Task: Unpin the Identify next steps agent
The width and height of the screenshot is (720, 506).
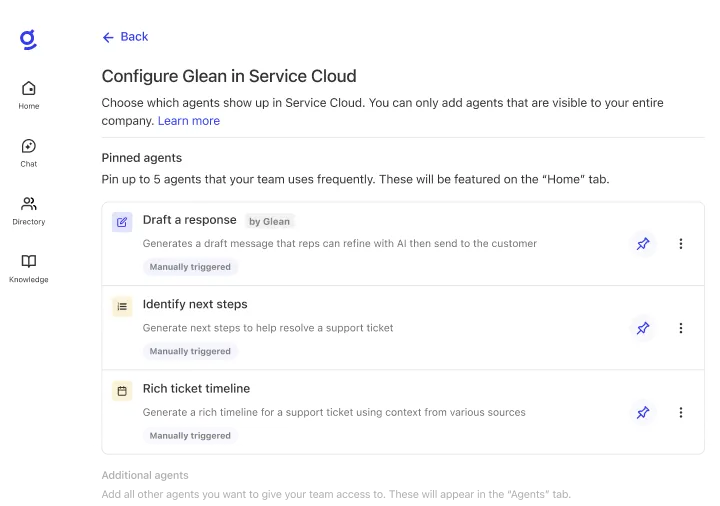Action: (643, 328)
